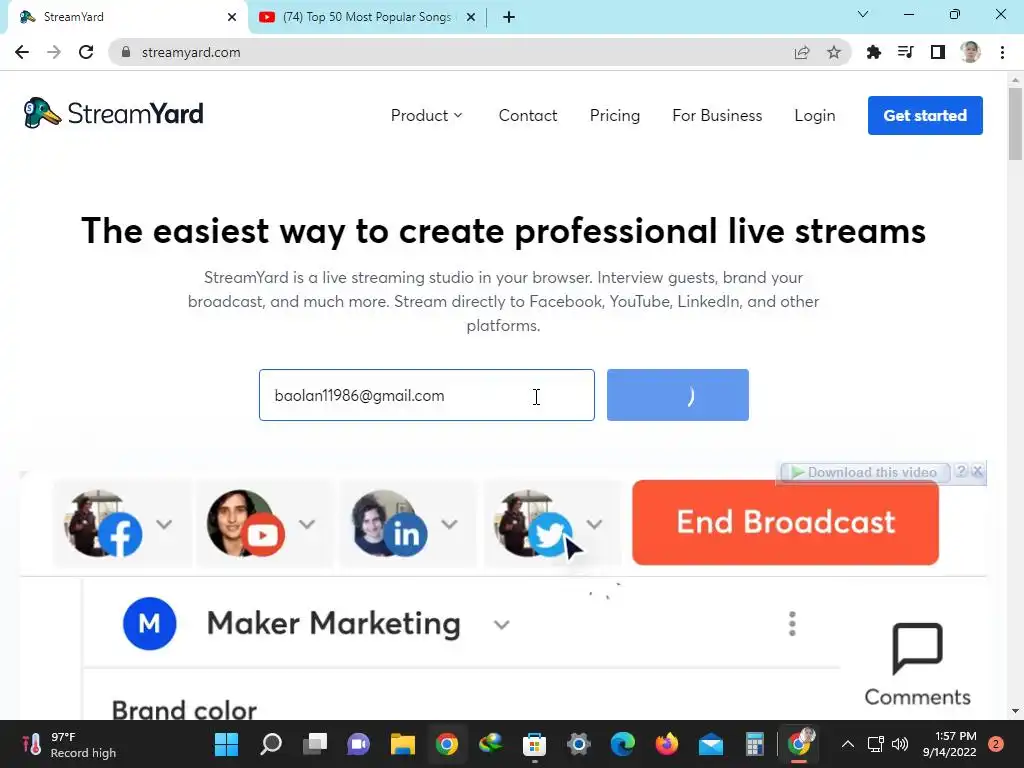Open the clock showing 1:57 PM
Viewport: 1024px width, 768px height.
tap(949, 744)
